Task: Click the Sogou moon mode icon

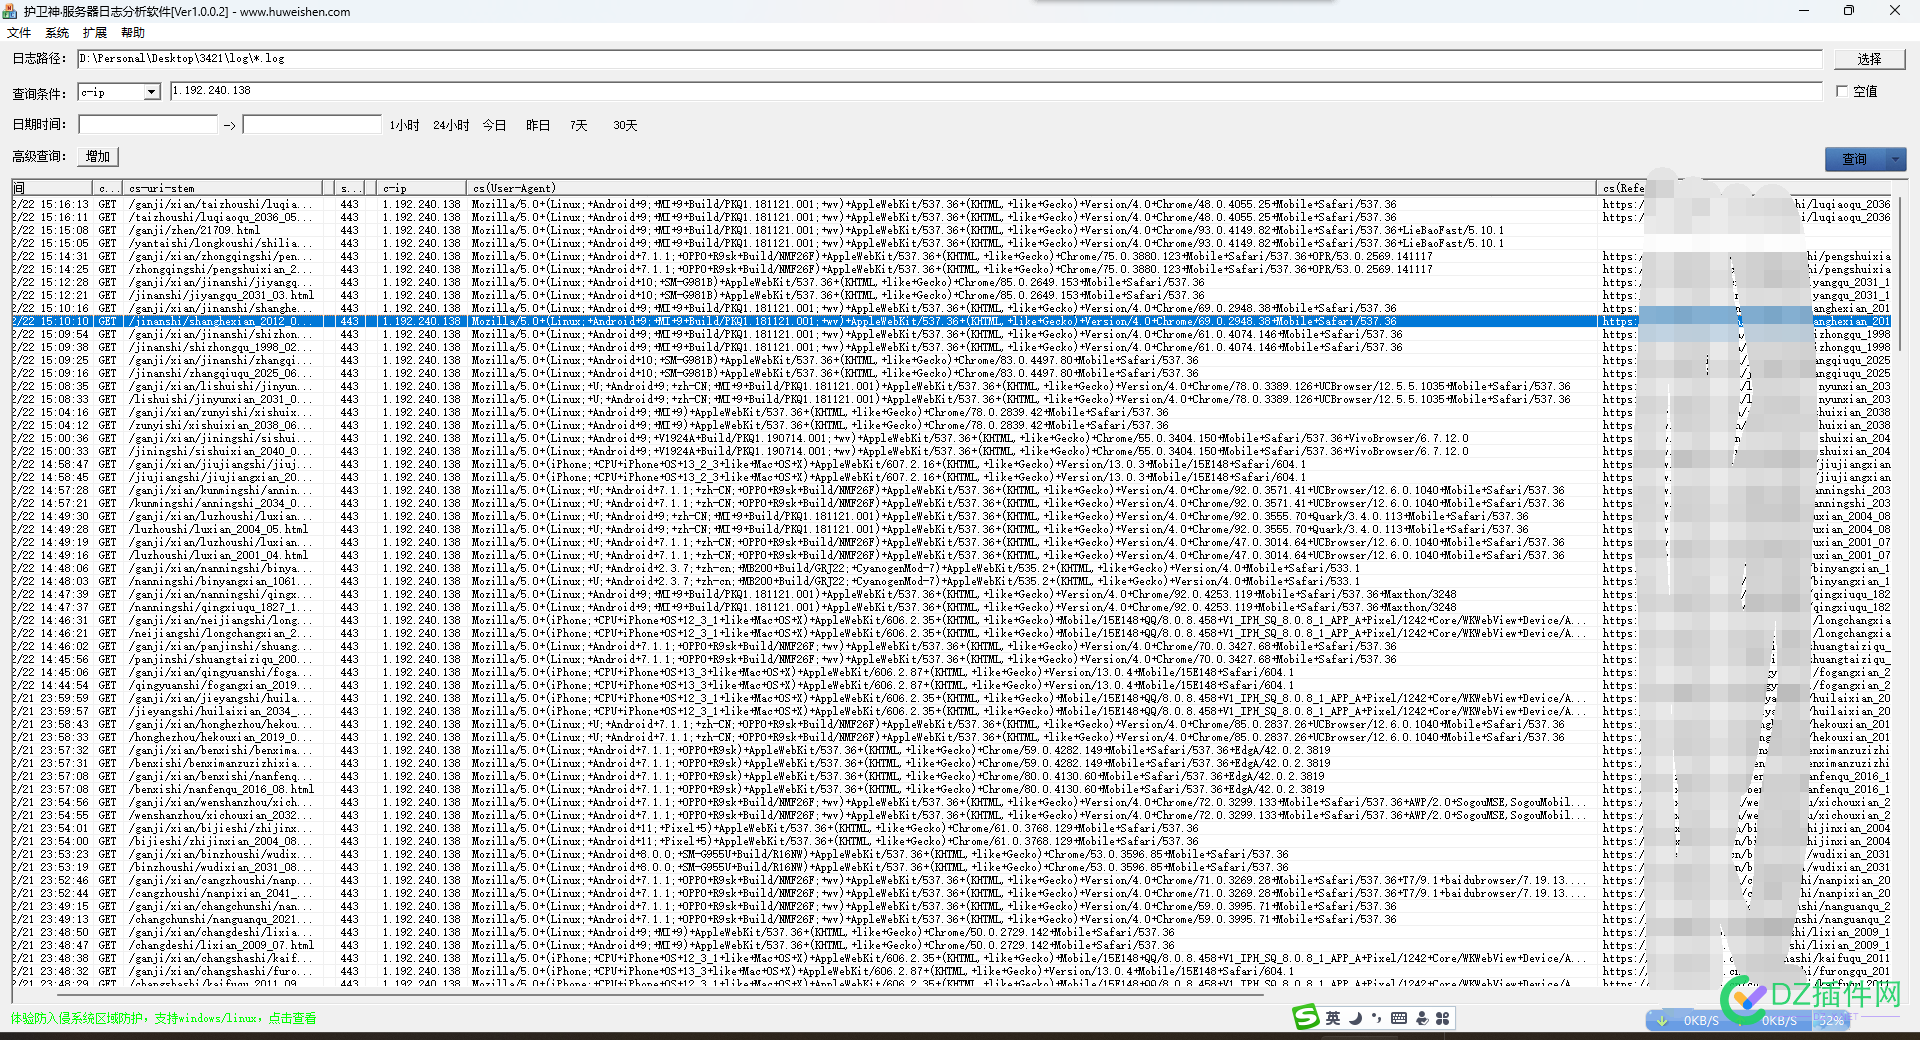Action: (x=1356, y=1018)
